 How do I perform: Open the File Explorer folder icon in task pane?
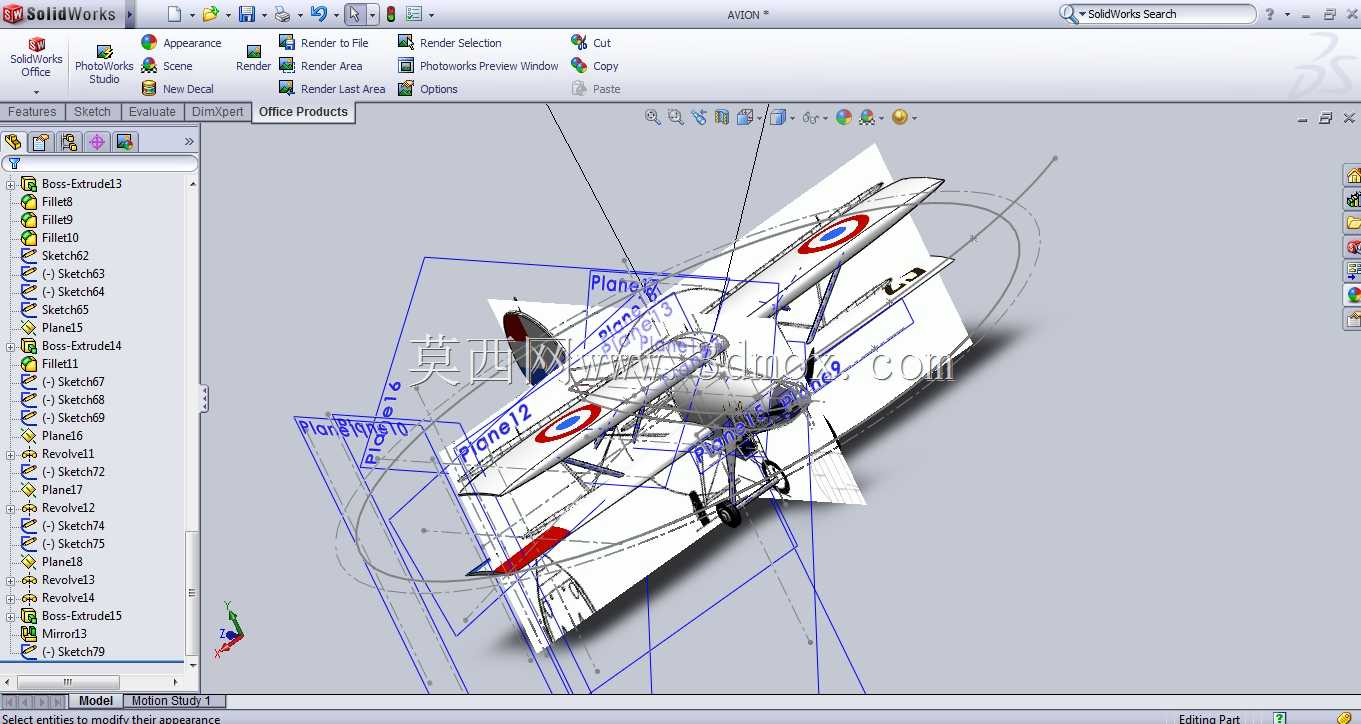click(x=1353, y=223)
